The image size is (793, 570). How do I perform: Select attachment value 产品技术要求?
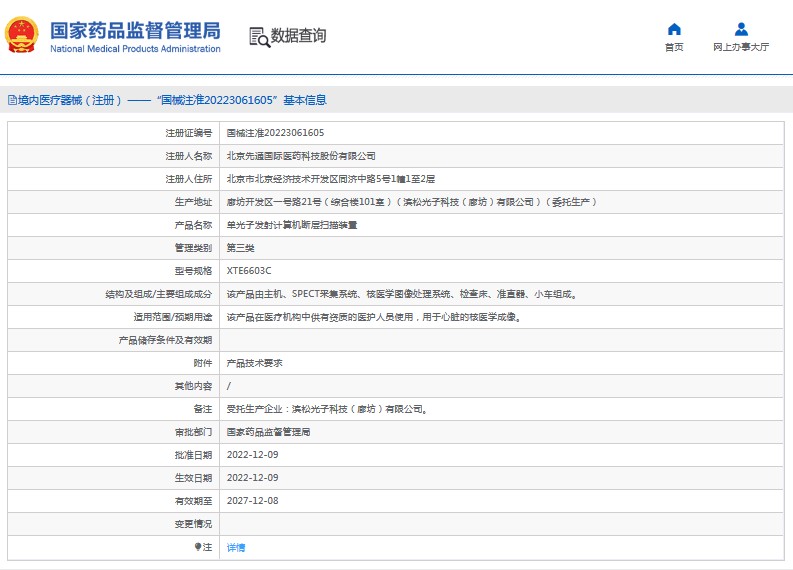pos(254,363)
